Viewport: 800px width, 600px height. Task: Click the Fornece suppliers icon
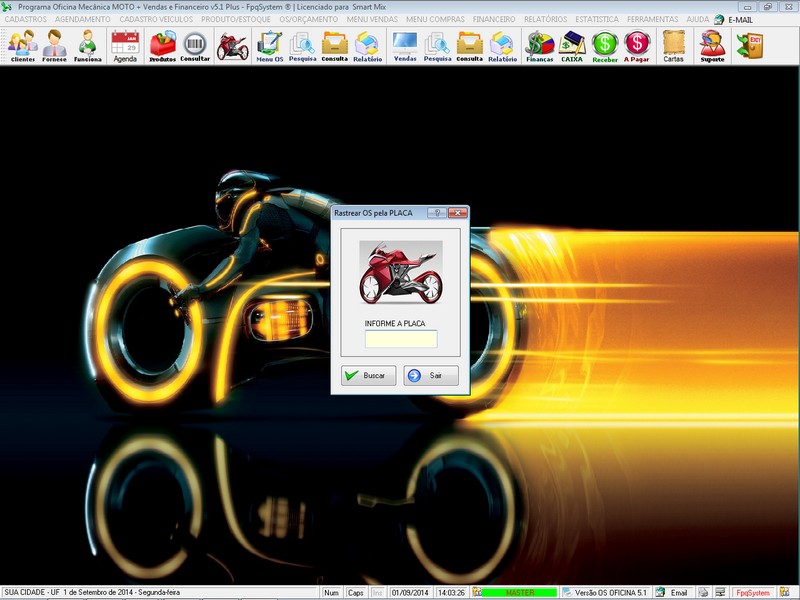click(x=54, y=46)
